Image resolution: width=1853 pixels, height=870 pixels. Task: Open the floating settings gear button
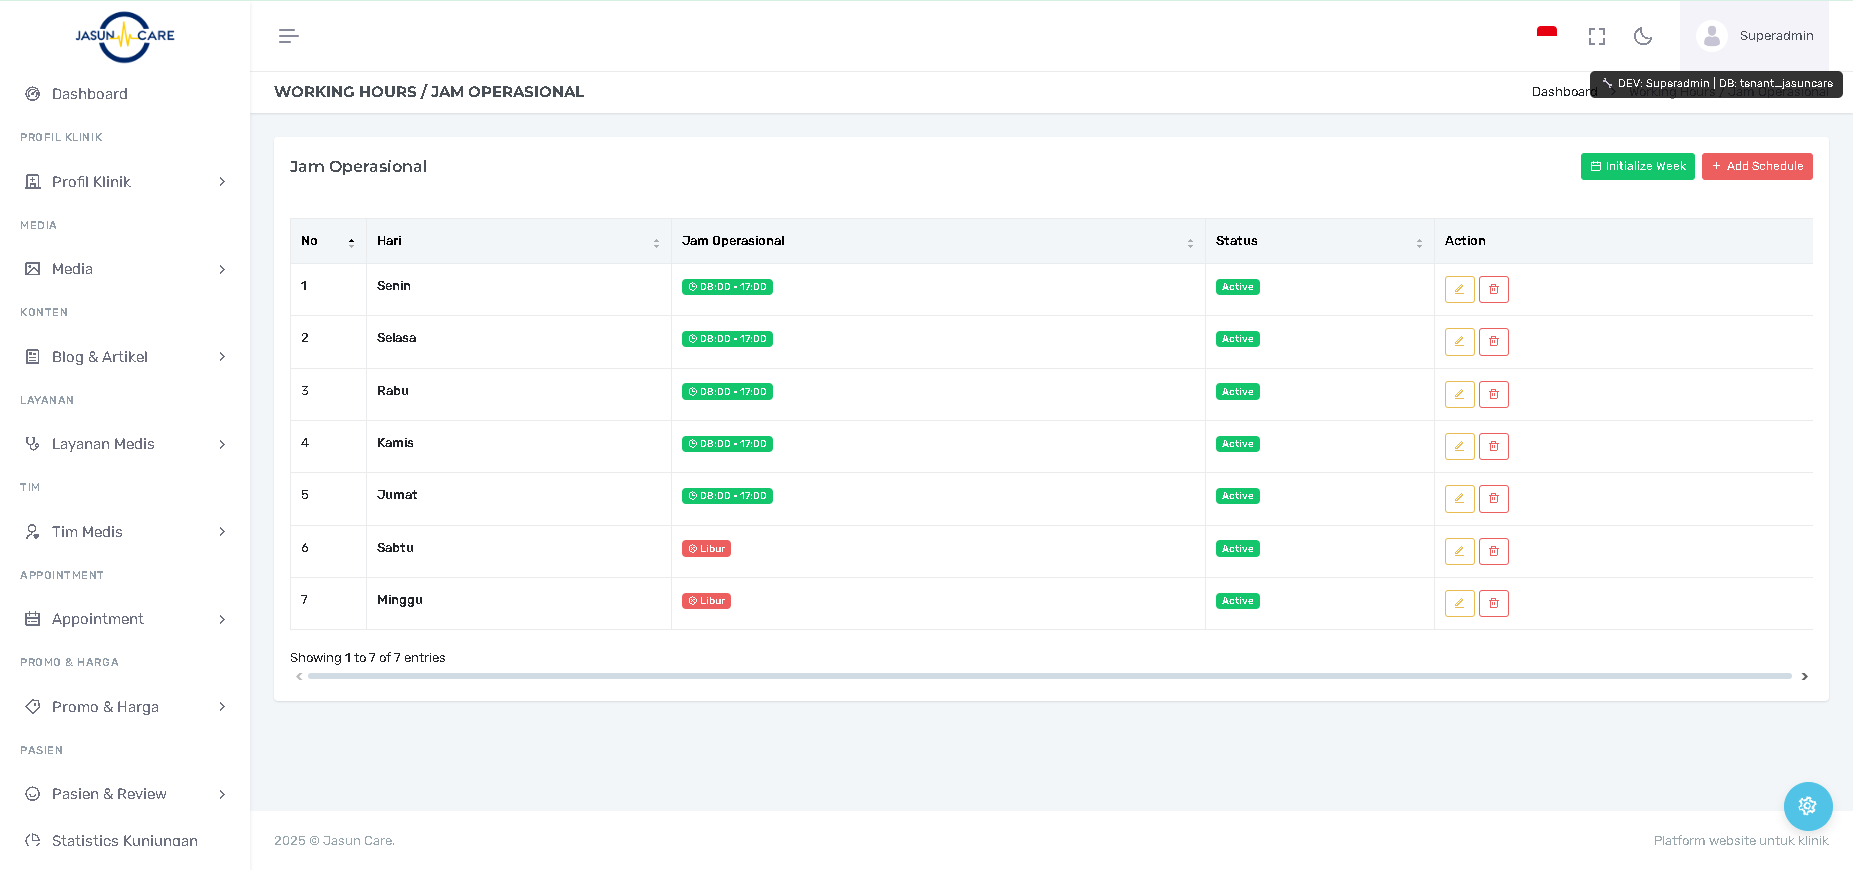coord(1807,806)
